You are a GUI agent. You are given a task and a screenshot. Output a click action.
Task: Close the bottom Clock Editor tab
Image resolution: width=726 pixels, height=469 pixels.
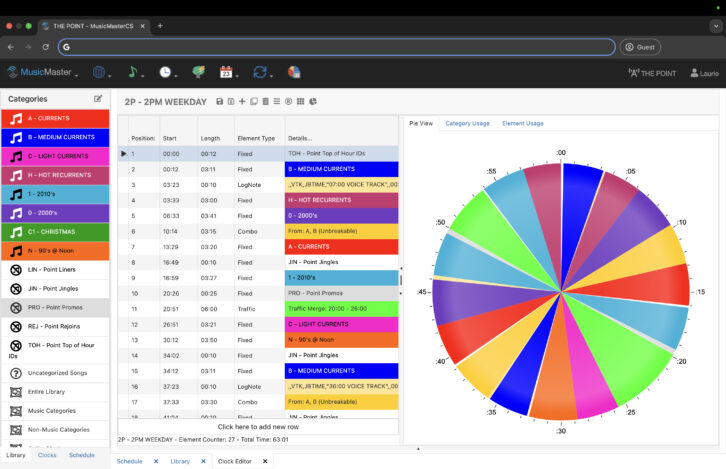pos(265,462)
